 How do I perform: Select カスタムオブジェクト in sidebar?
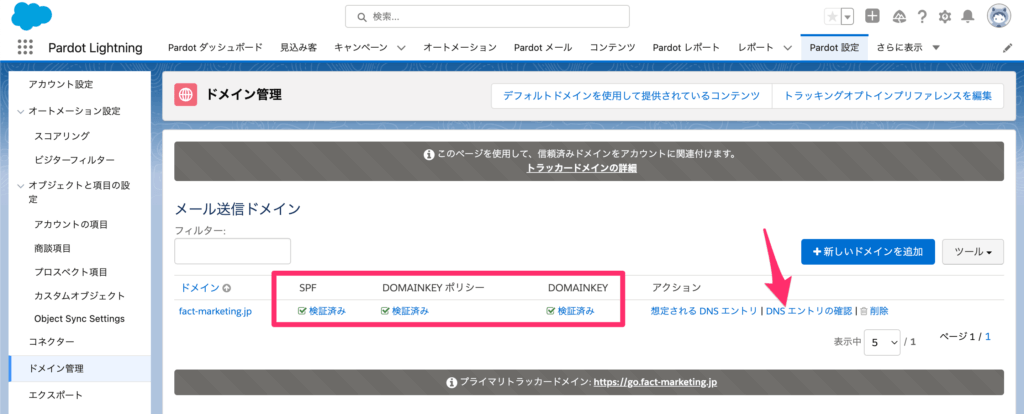tap(80, 296)
